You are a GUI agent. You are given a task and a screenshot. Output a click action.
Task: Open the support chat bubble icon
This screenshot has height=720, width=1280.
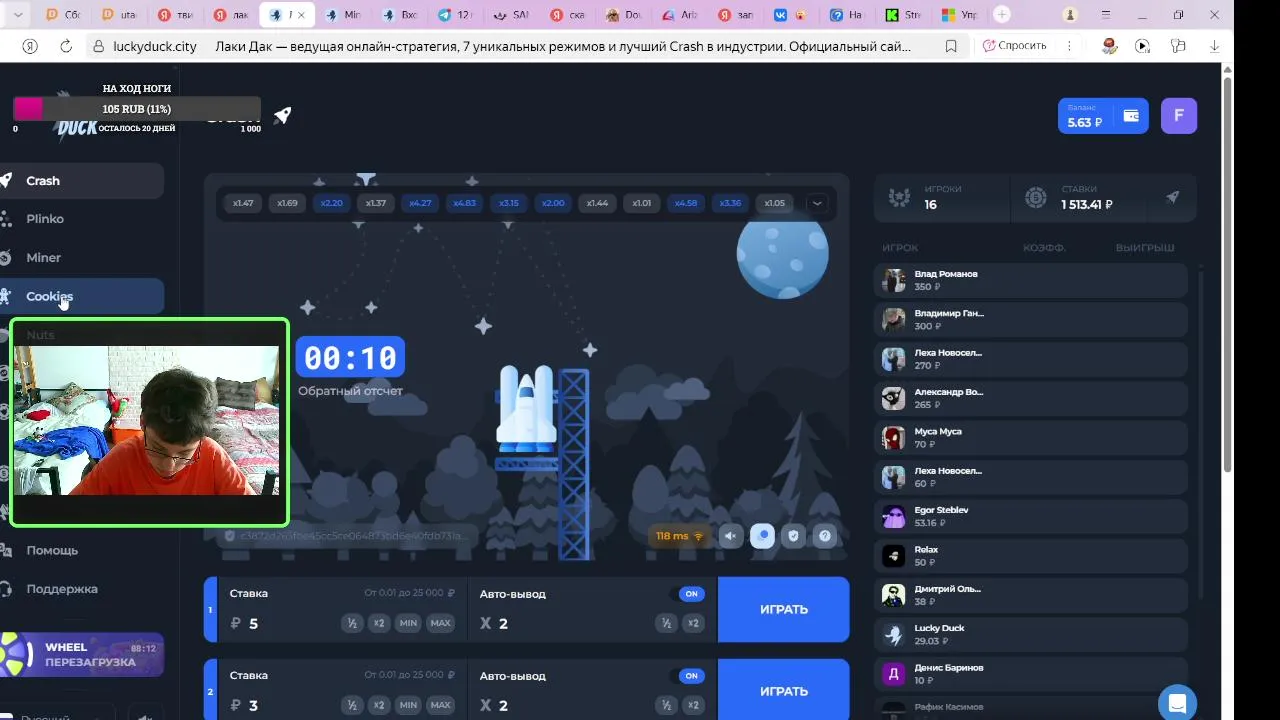(1177, 703)
